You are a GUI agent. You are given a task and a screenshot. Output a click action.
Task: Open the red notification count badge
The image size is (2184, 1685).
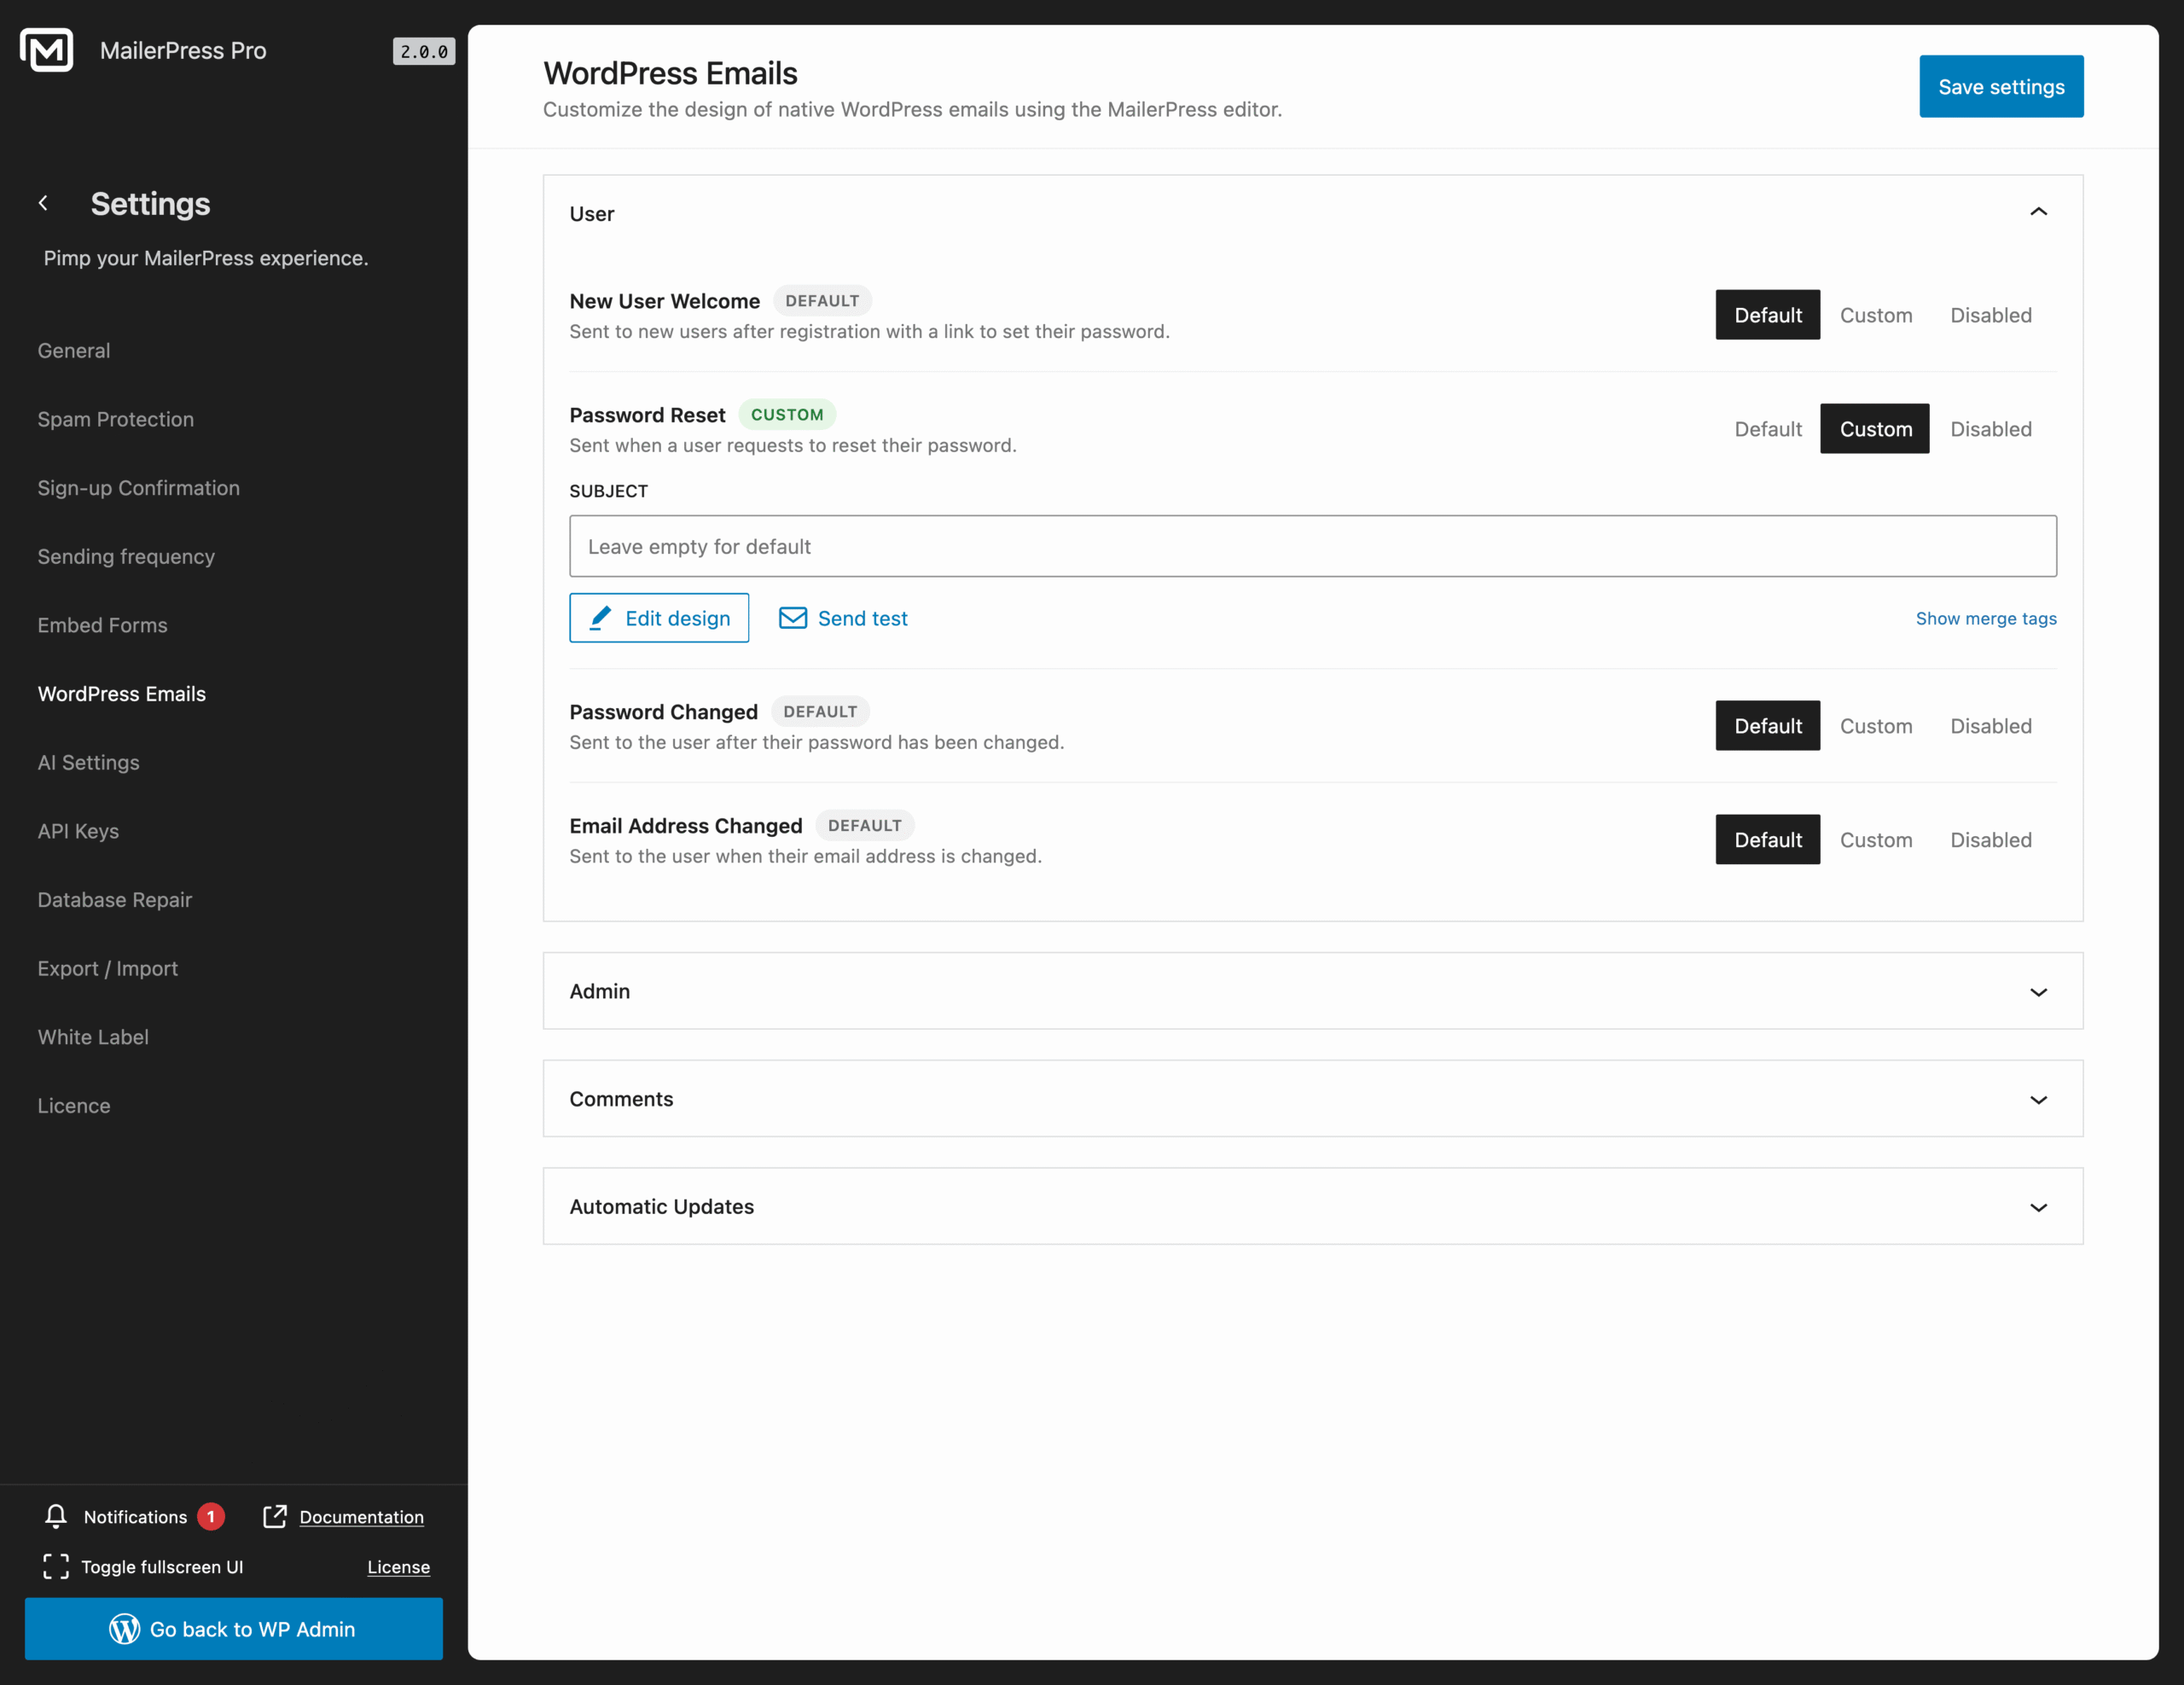coord(211,1516)
